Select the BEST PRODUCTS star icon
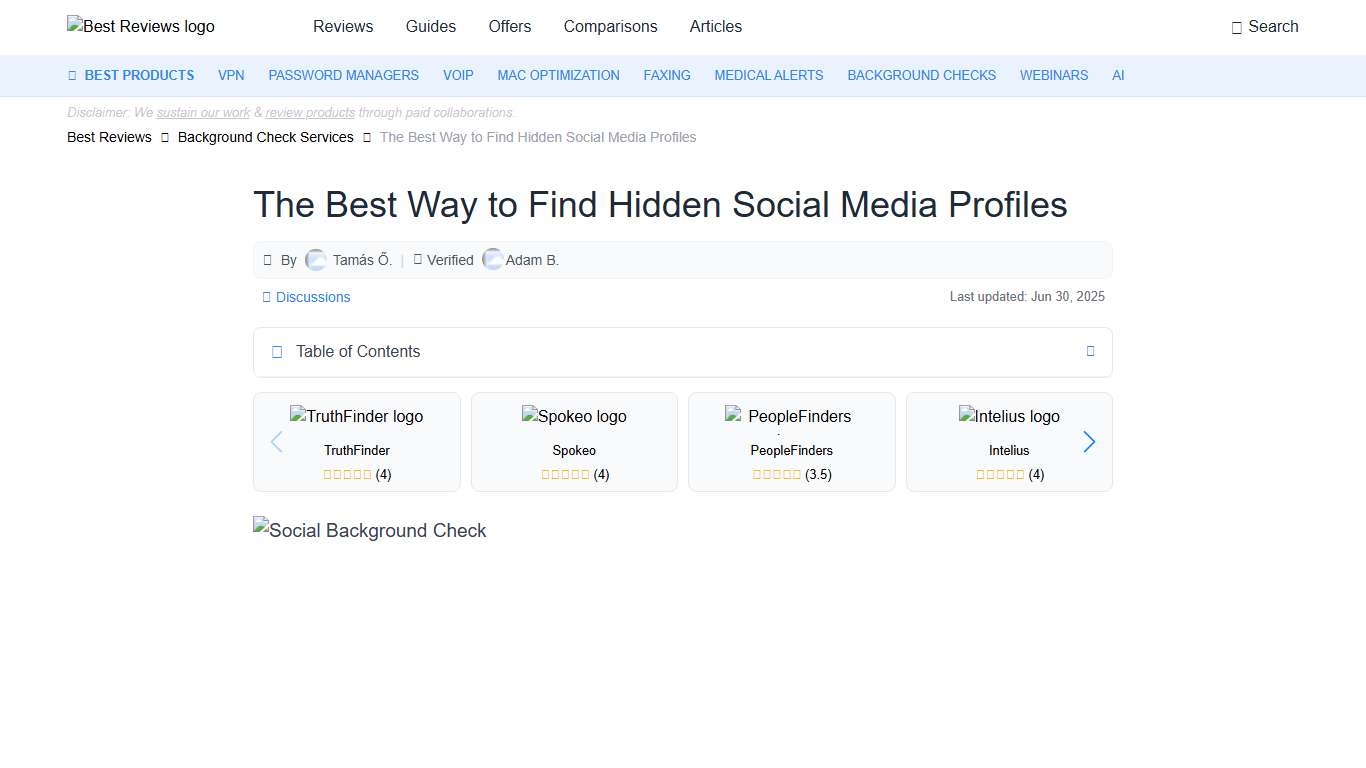The image size is (1366, 768). point(71,75)
